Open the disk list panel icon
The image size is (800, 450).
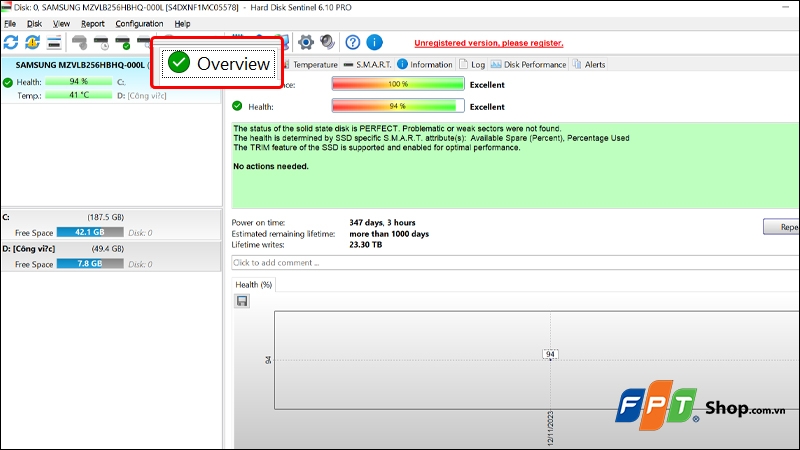pos(54,42)
